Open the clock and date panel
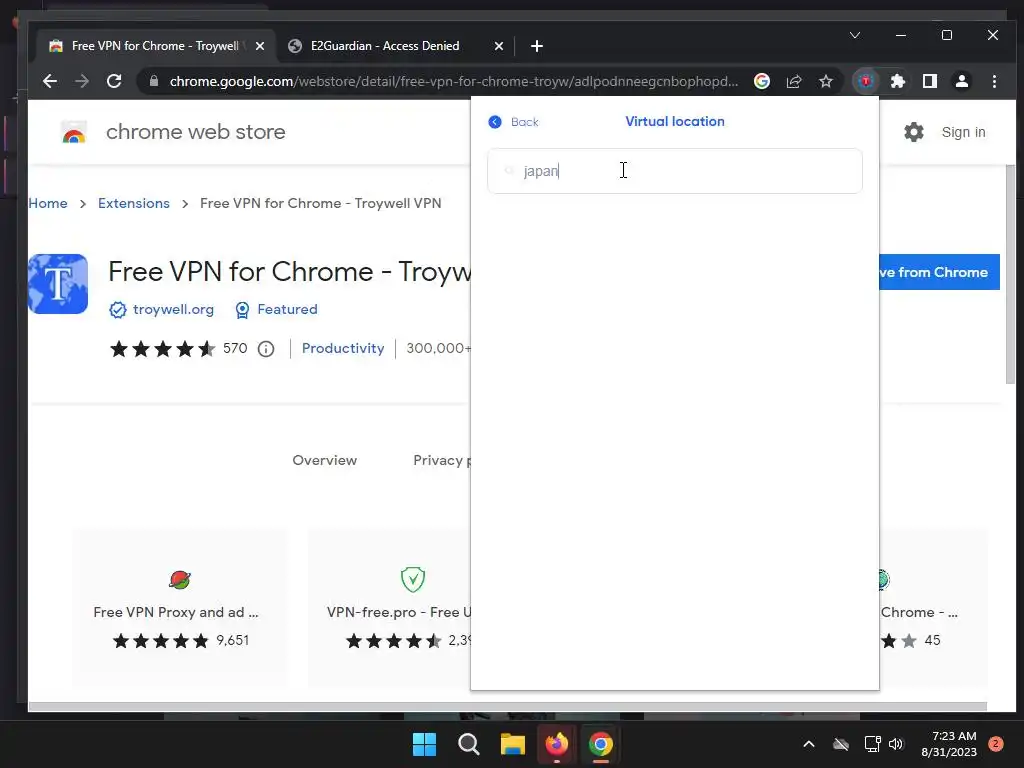The image size is (1024, 768). 949,744
